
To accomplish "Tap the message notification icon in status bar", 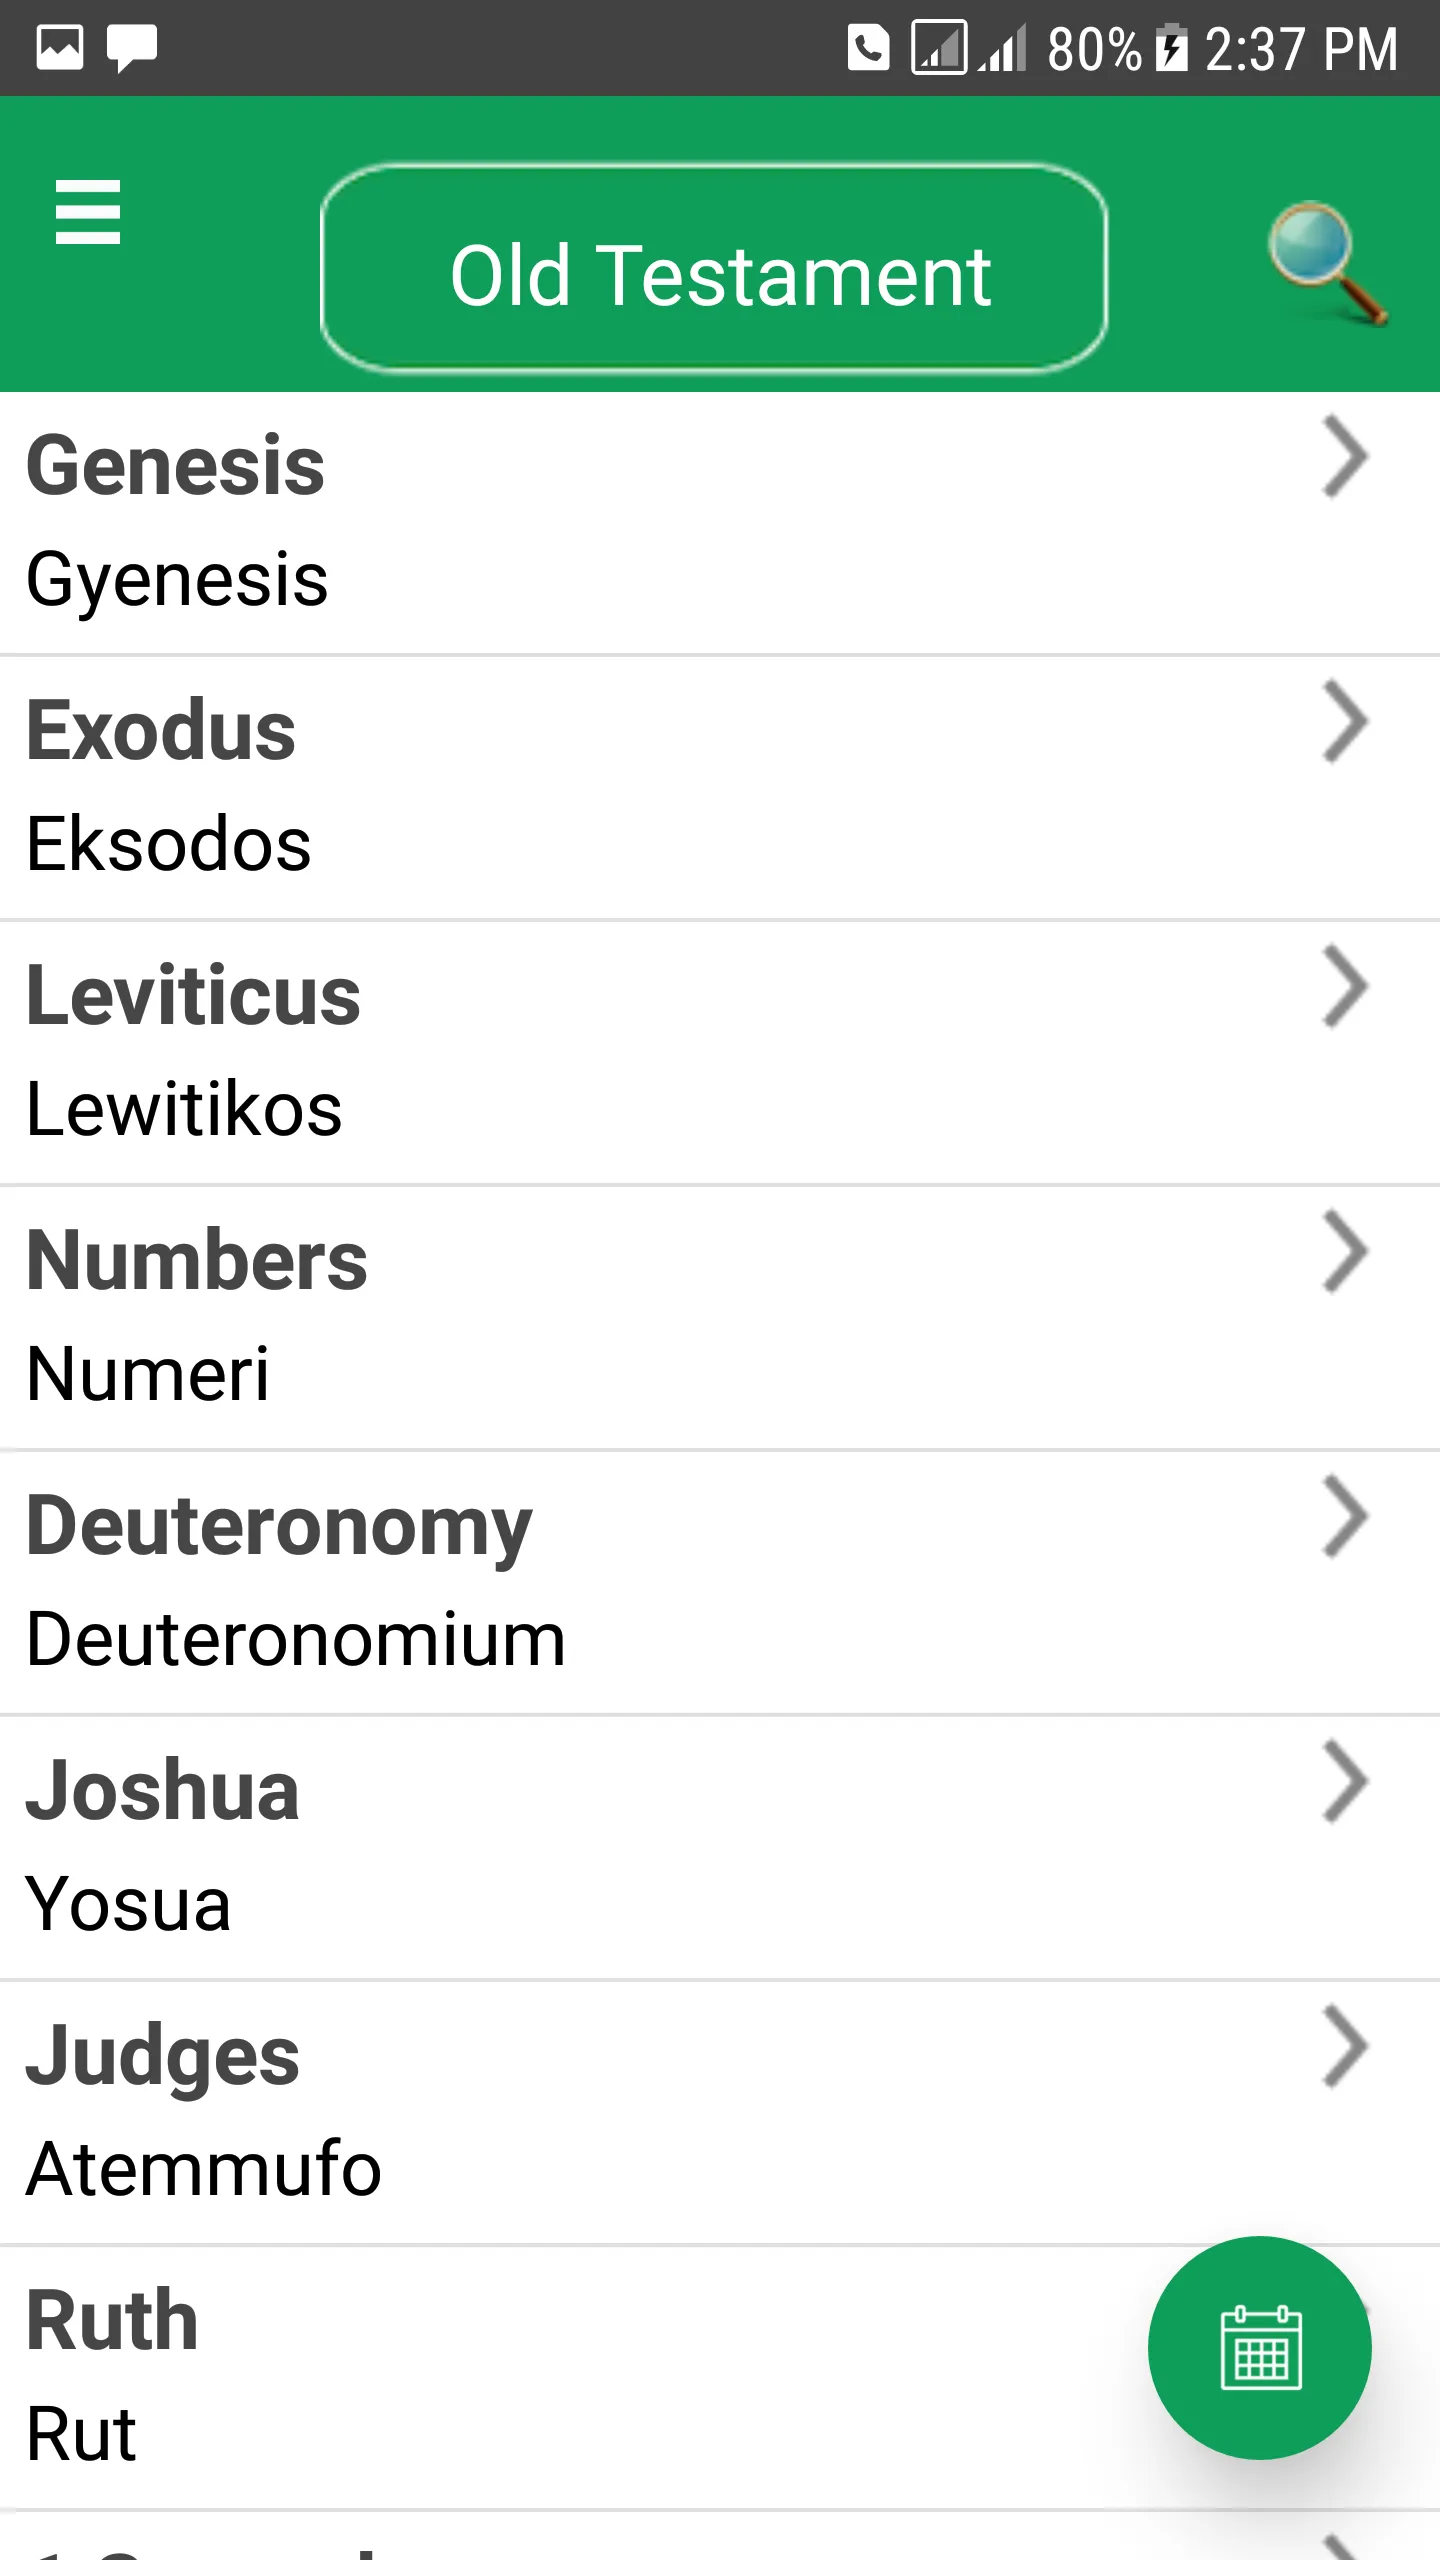I will (x=132, y=49).
